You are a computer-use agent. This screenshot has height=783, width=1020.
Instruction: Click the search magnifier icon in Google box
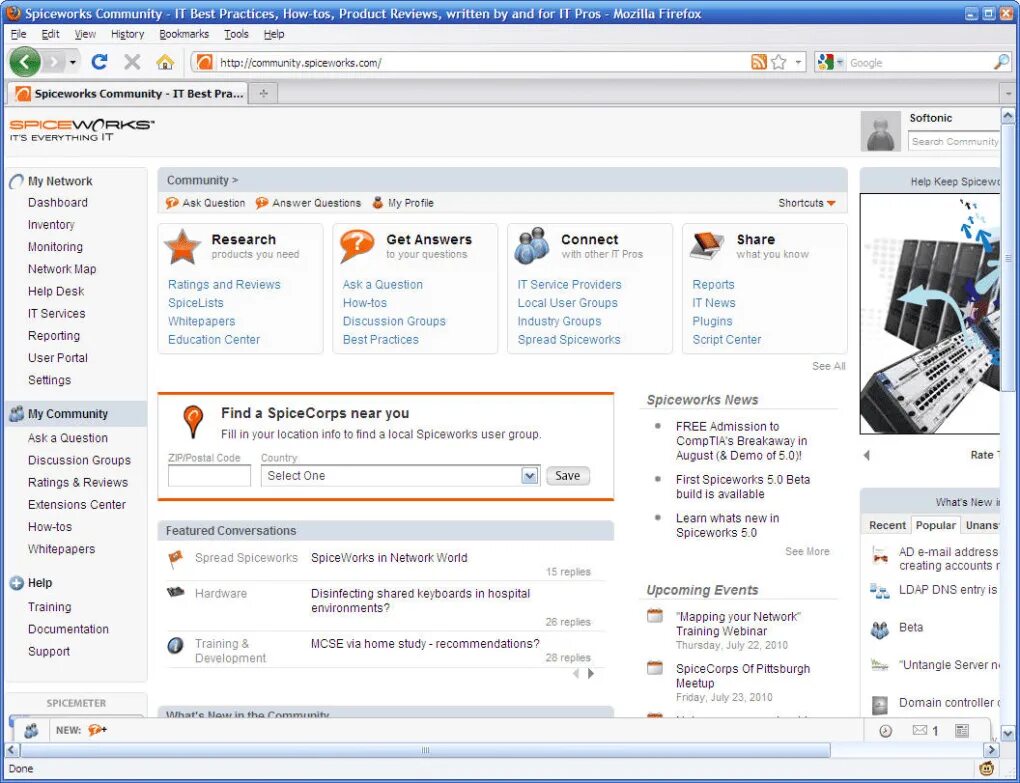coord(1001,62)
